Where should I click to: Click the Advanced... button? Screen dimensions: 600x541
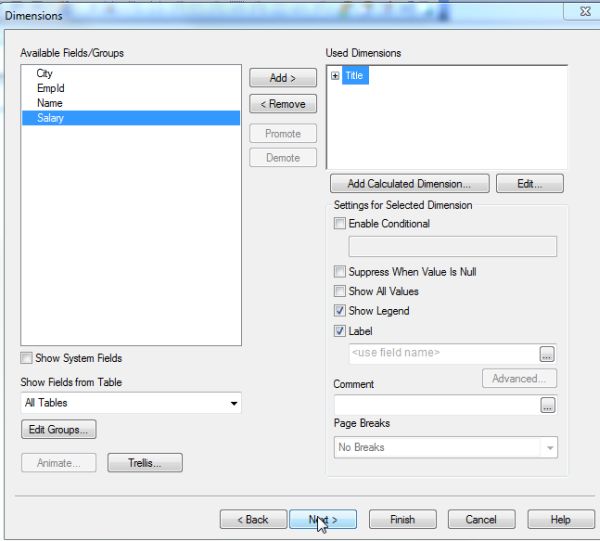(x=519, y=378)
